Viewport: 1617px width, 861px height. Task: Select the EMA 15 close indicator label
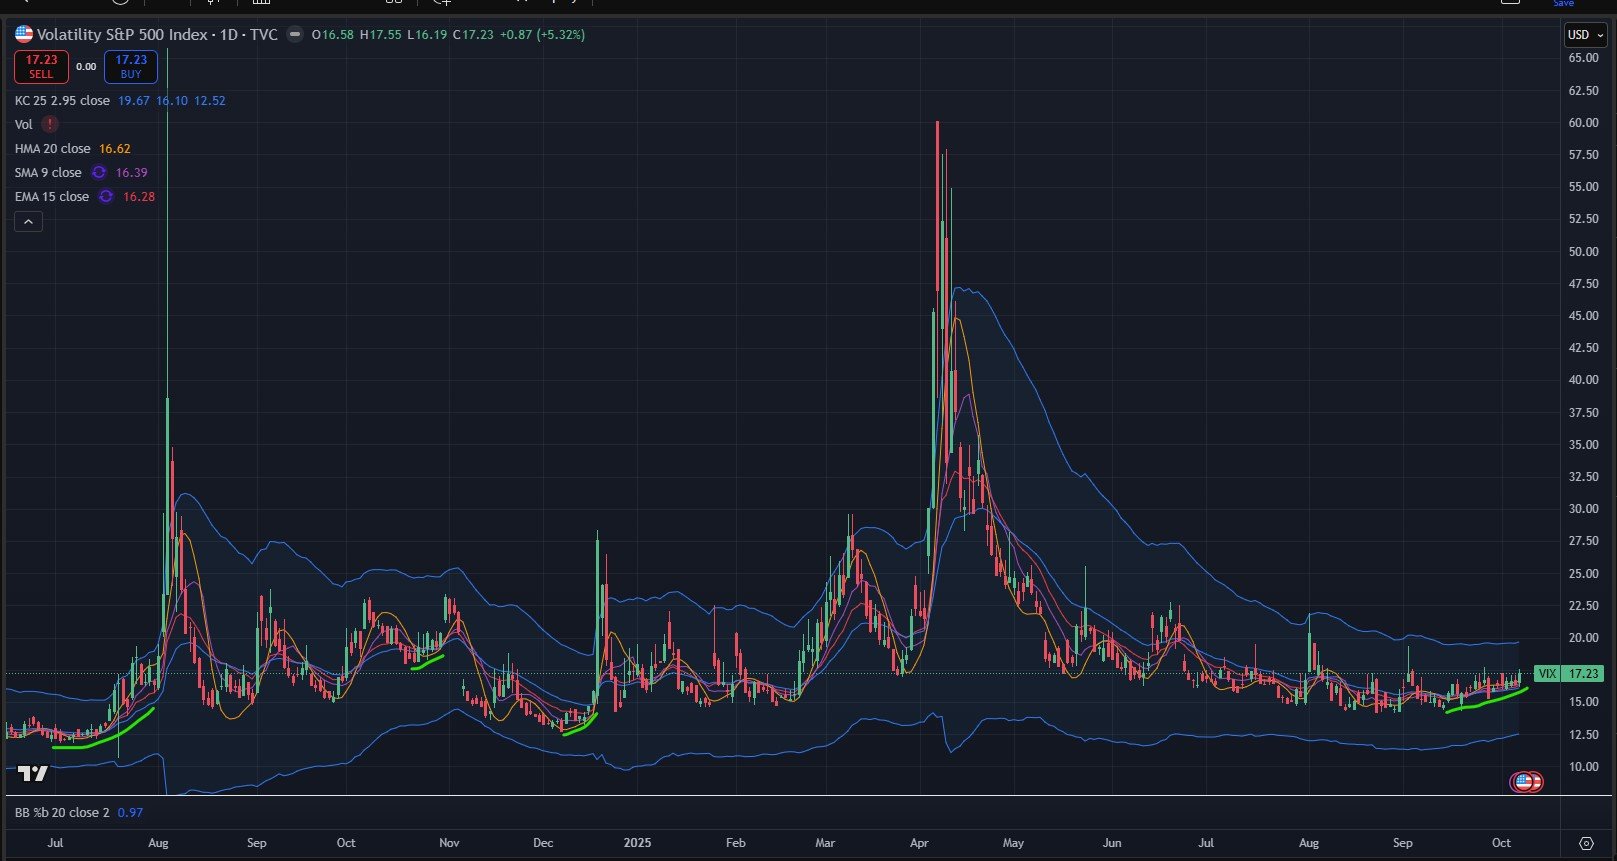(x=52, y=197)
